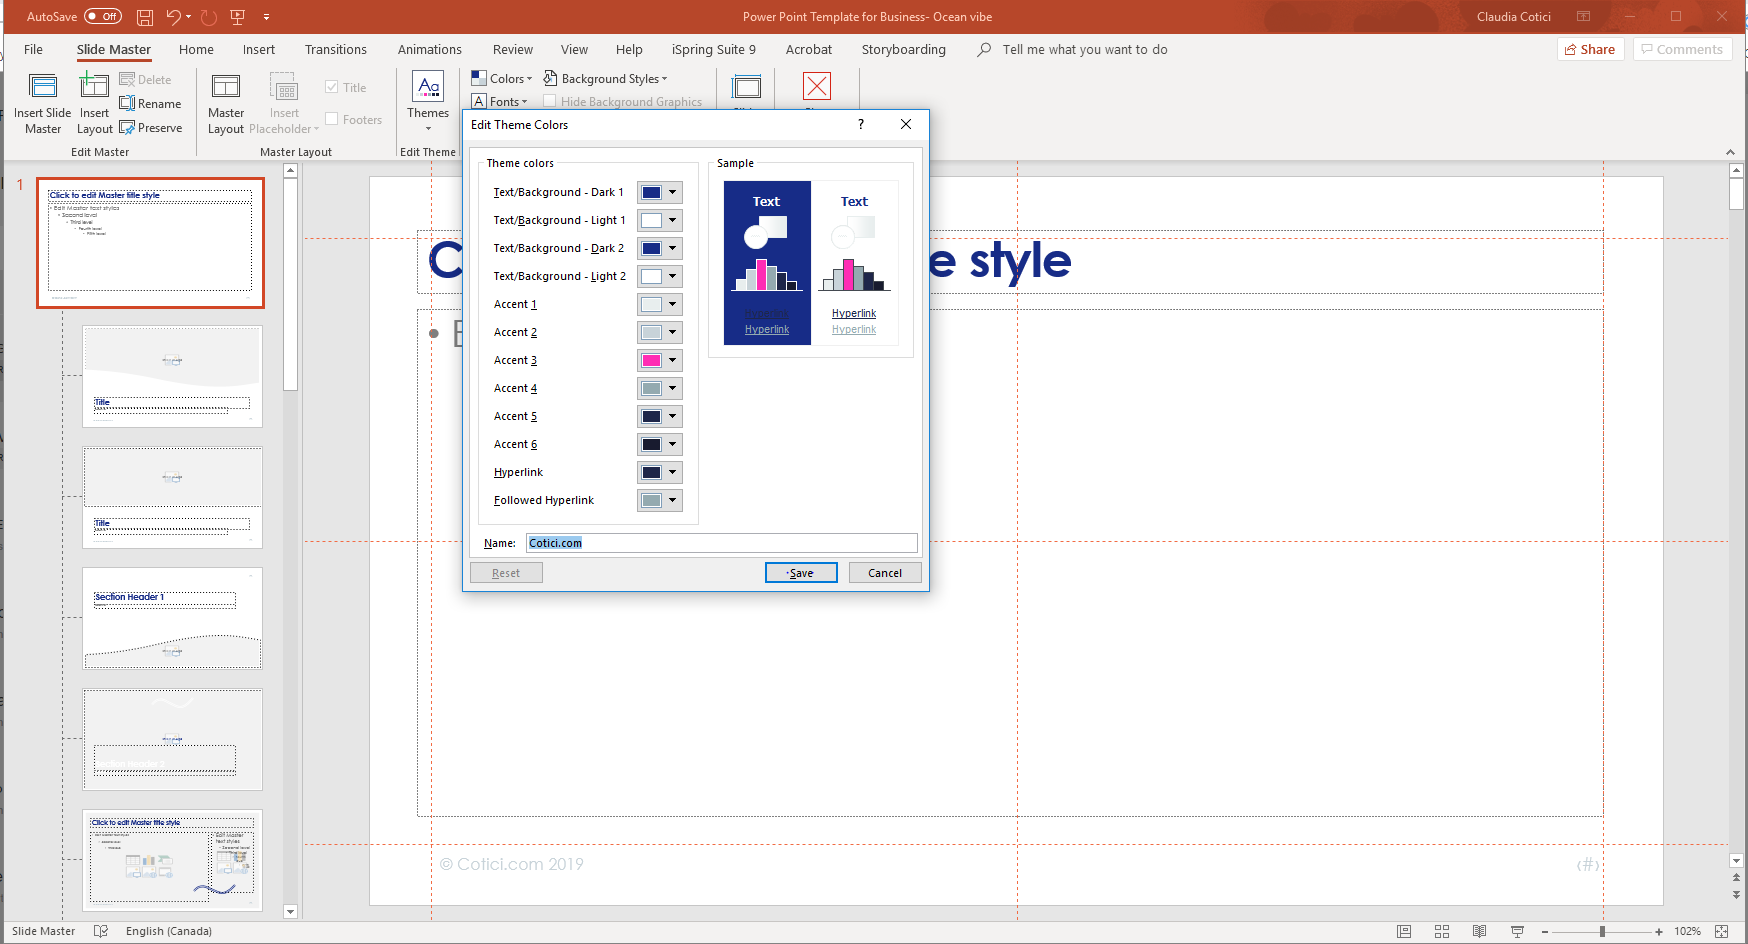Click the Cancel button in dialog

885,572
